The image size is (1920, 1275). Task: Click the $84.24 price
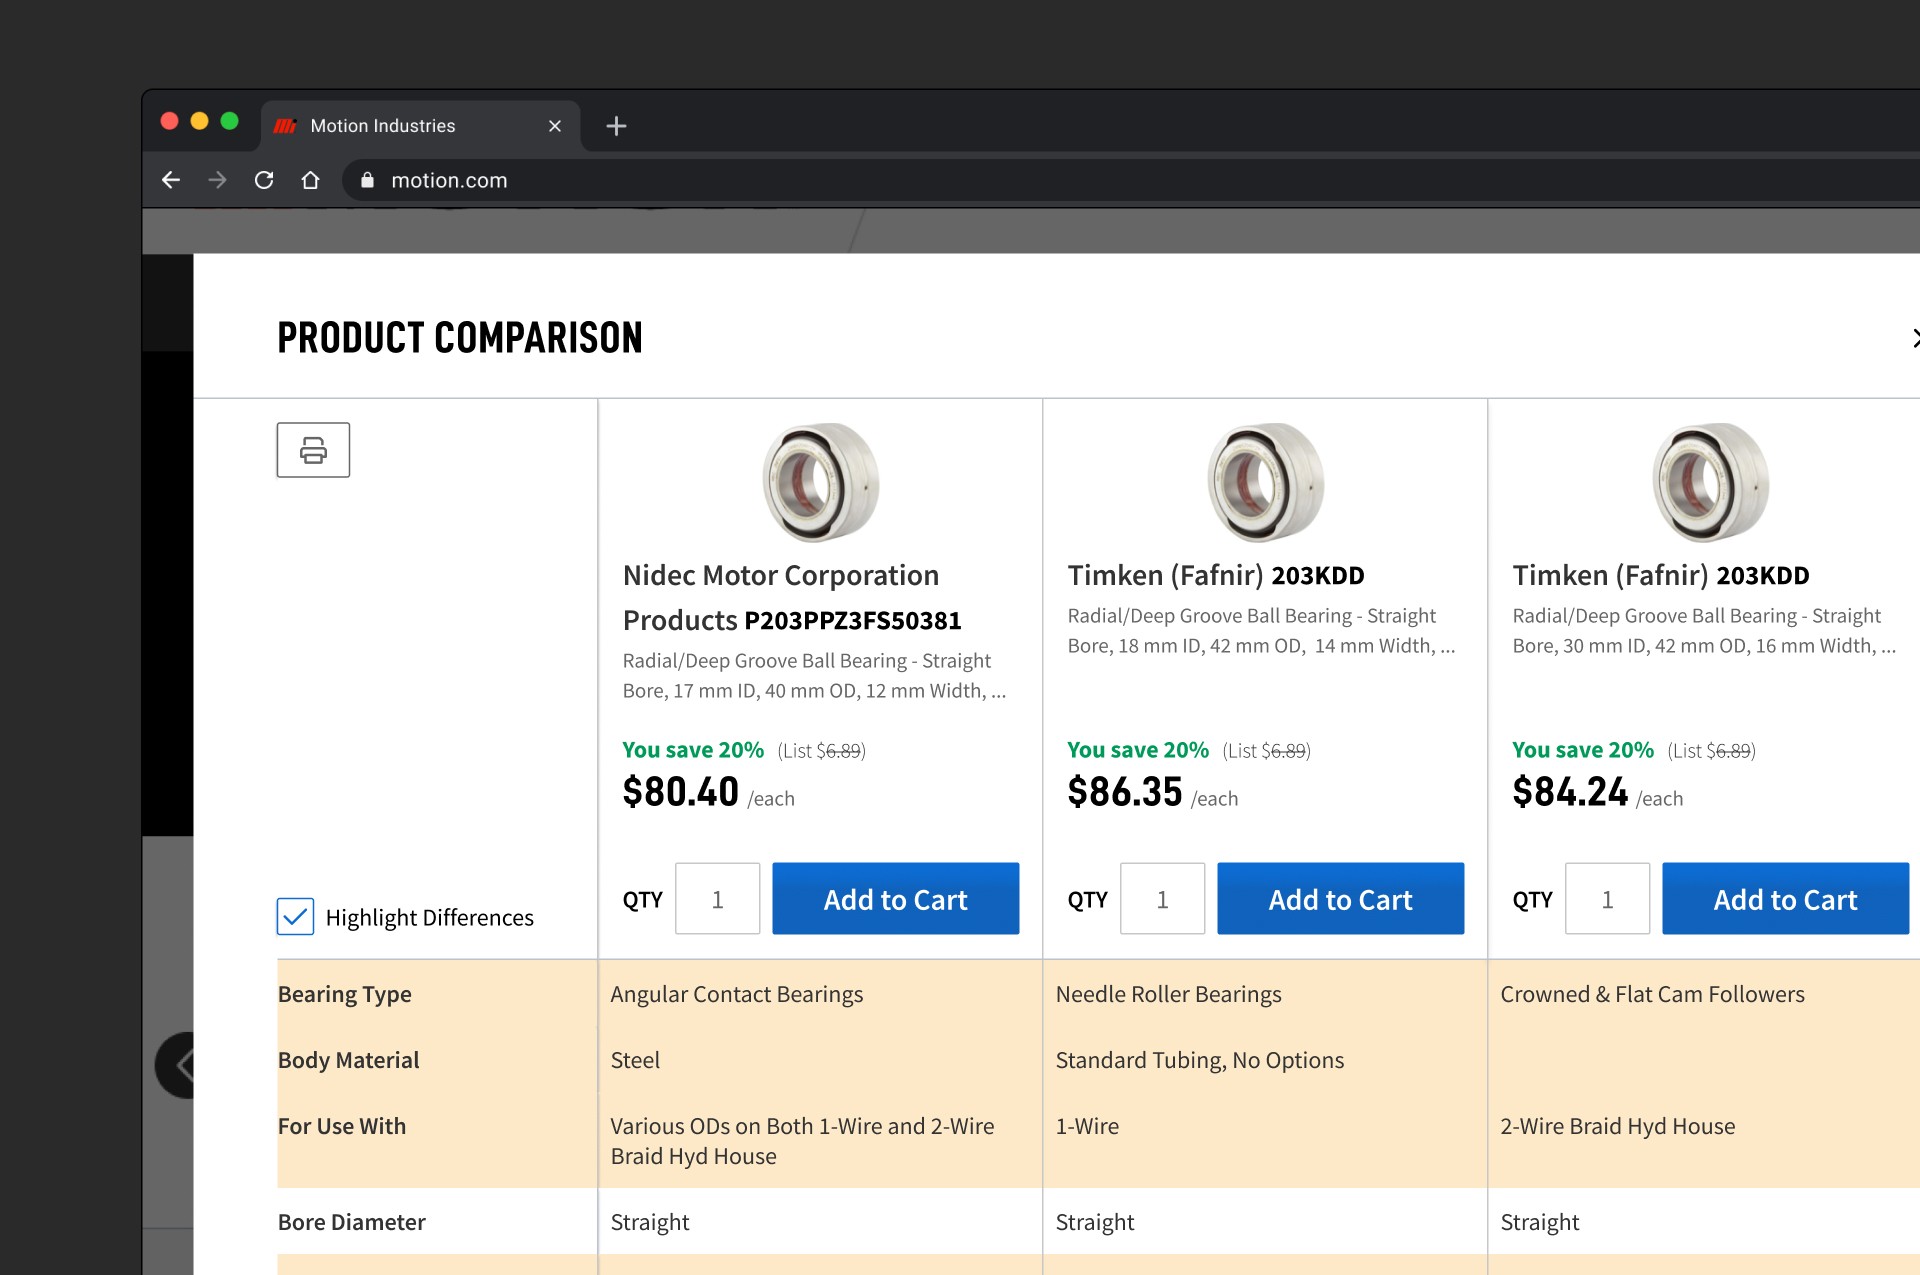click(1570, 792)
